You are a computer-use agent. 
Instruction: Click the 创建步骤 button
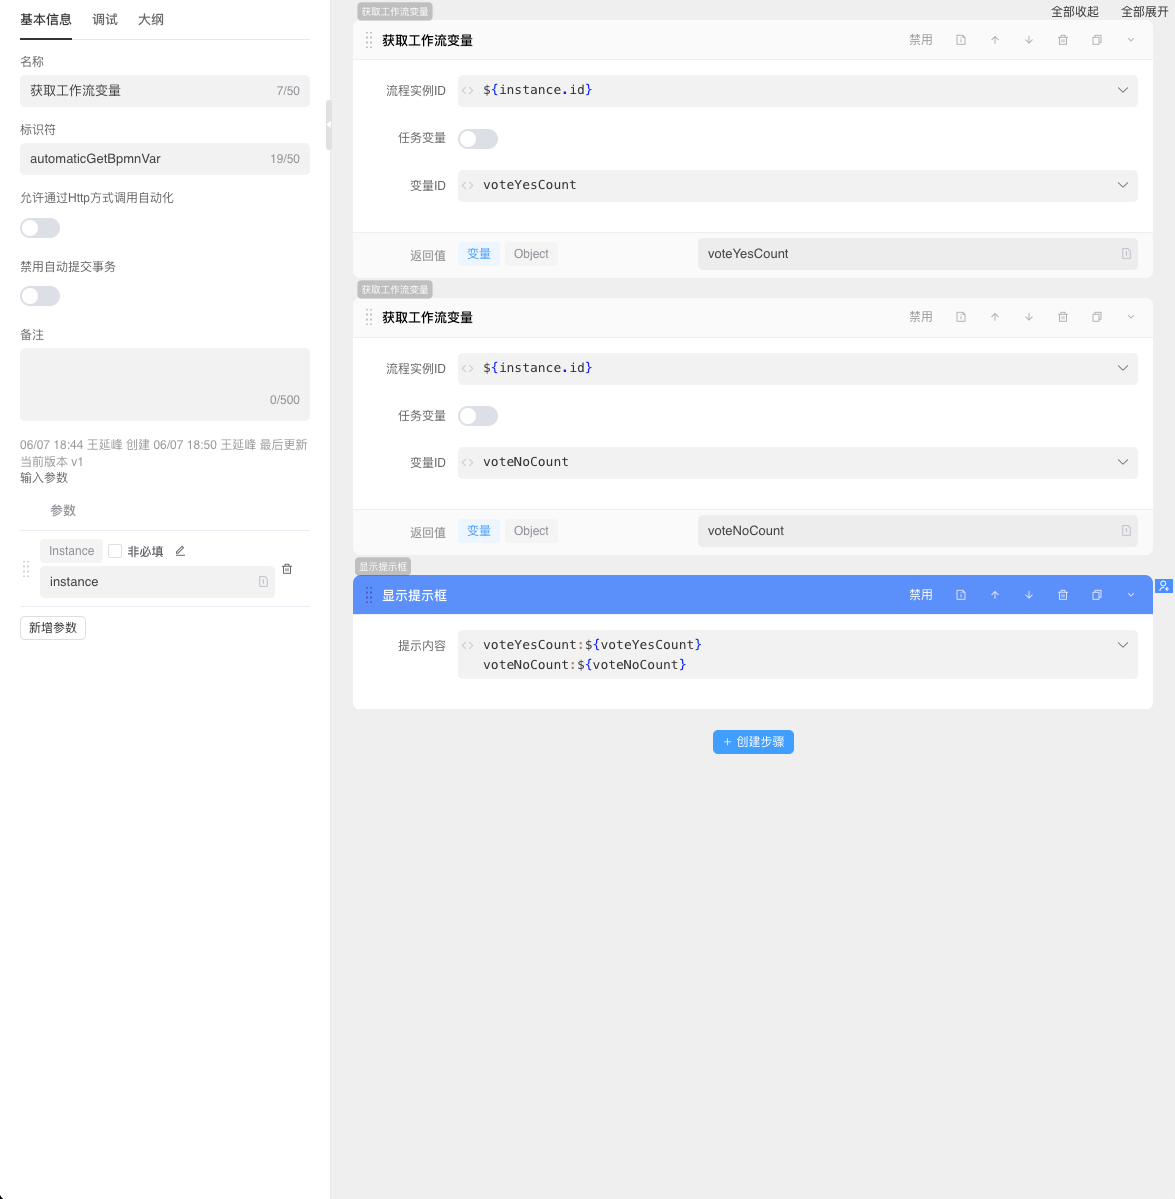753,742
